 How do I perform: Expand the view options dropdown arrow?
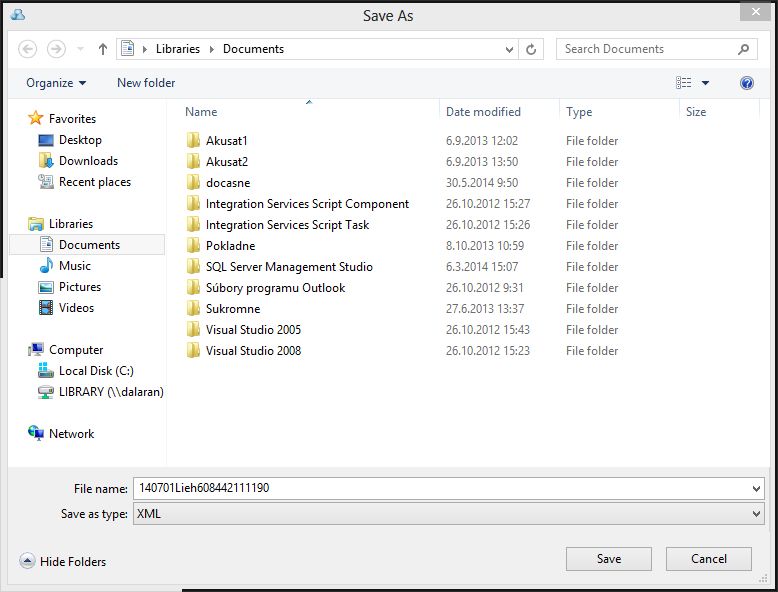point(706,83)
